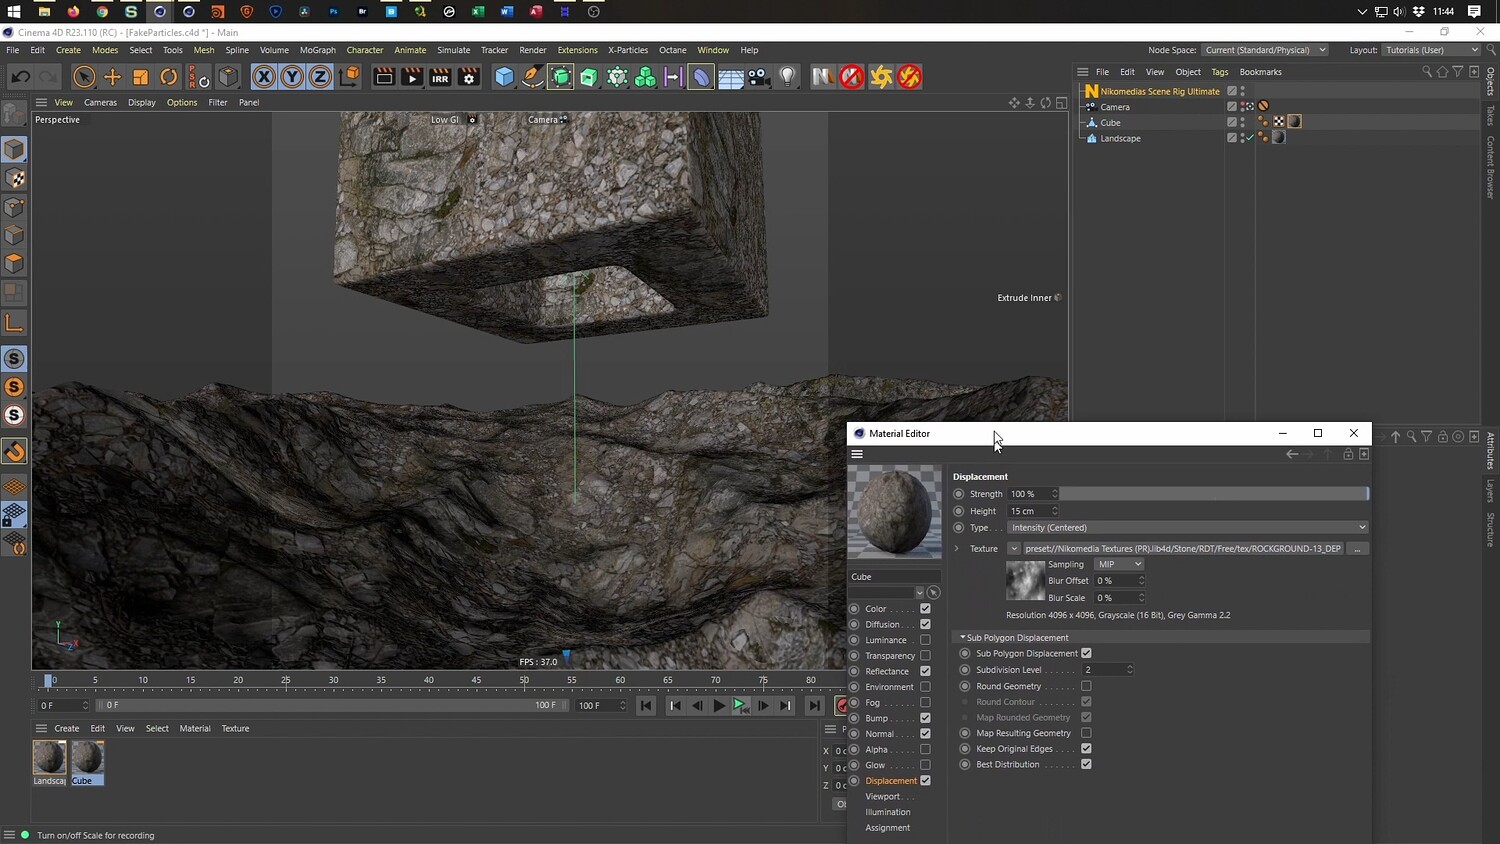Click the texture browse '...' button

tap(1357, 549)
